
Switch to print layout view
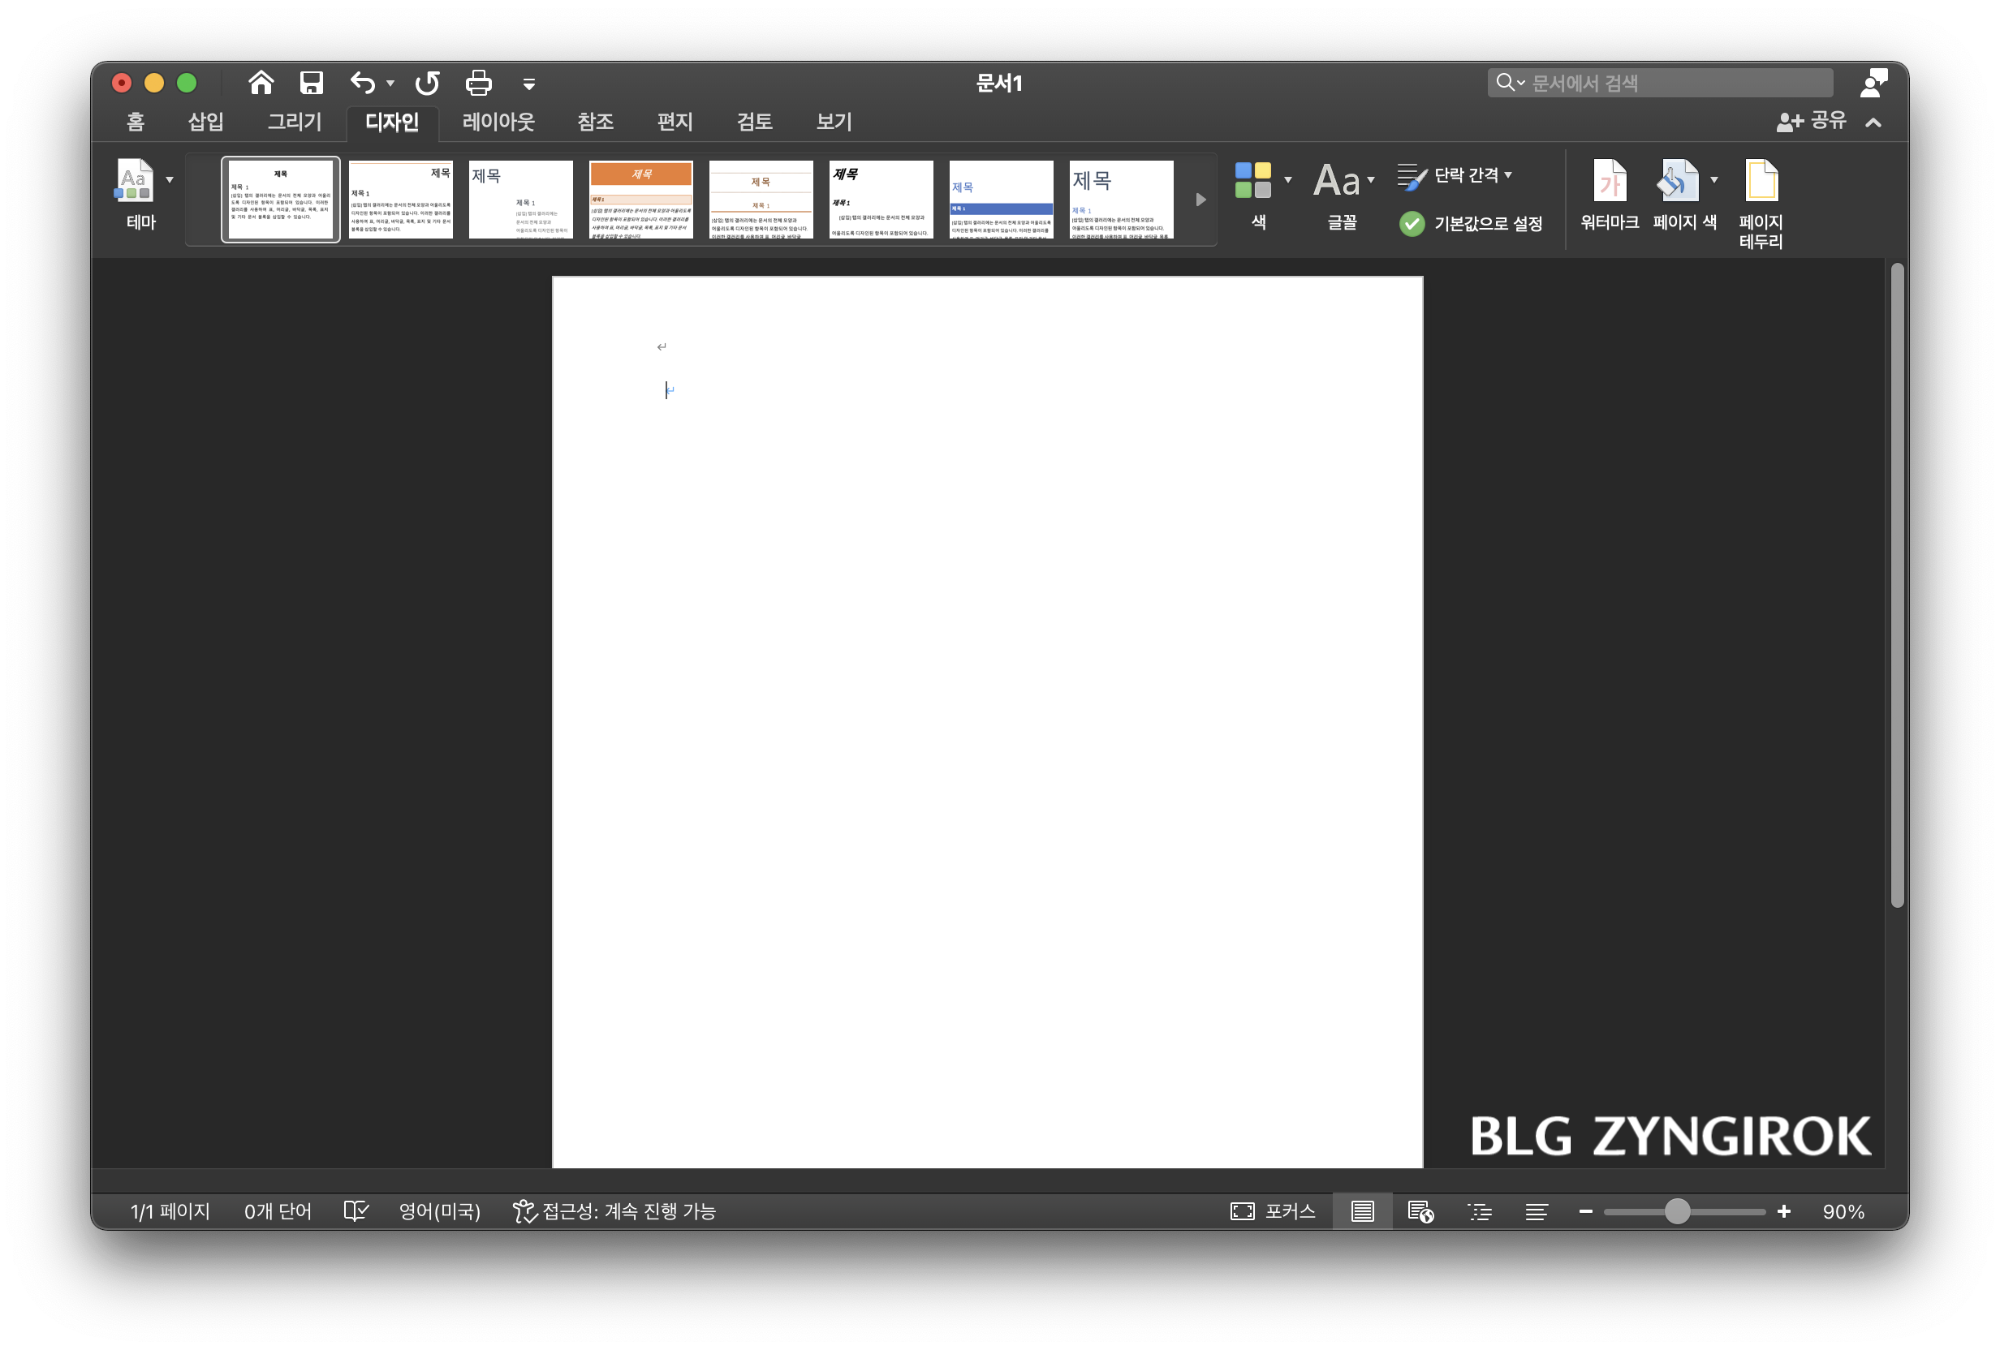[1362, 1212]
